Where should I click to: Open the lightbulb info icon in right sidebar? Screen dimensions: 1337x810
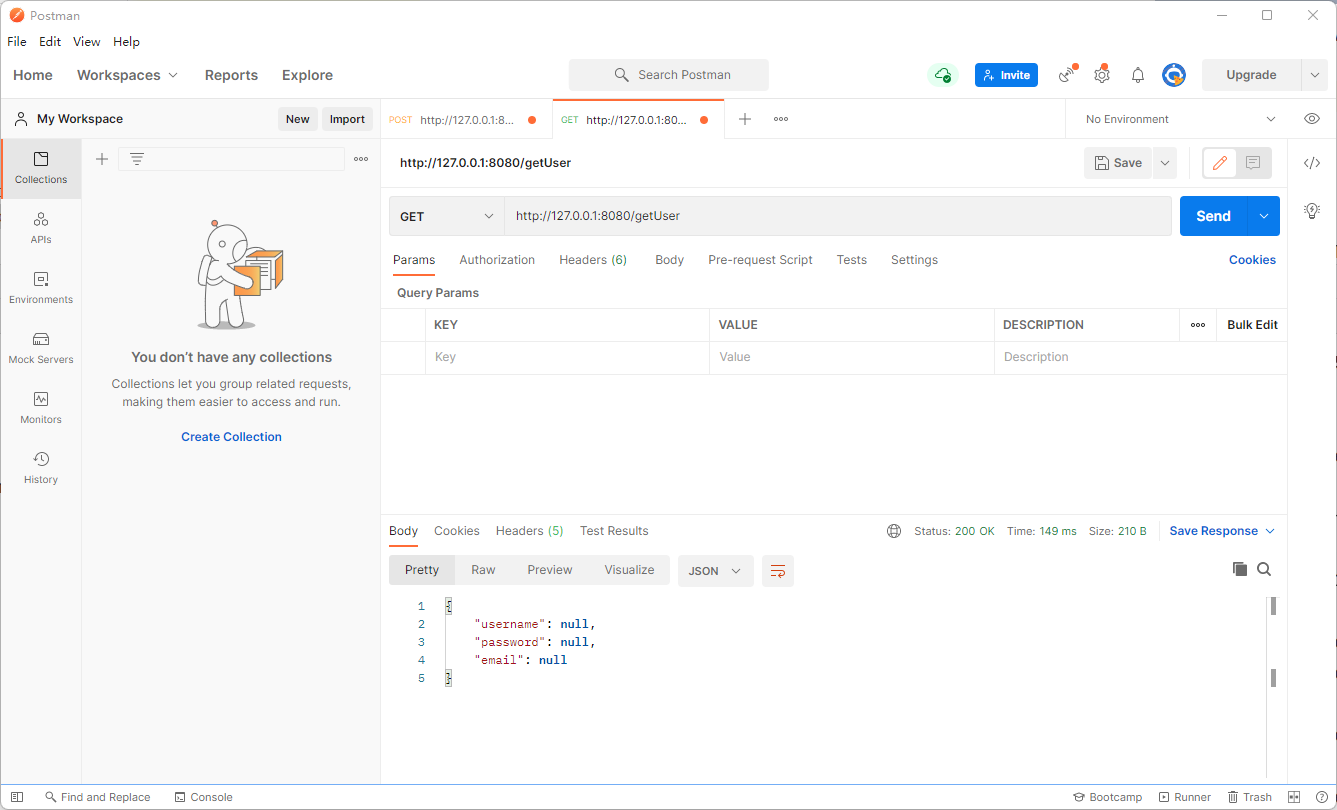pyautogui.click(x=1312, y=210)
